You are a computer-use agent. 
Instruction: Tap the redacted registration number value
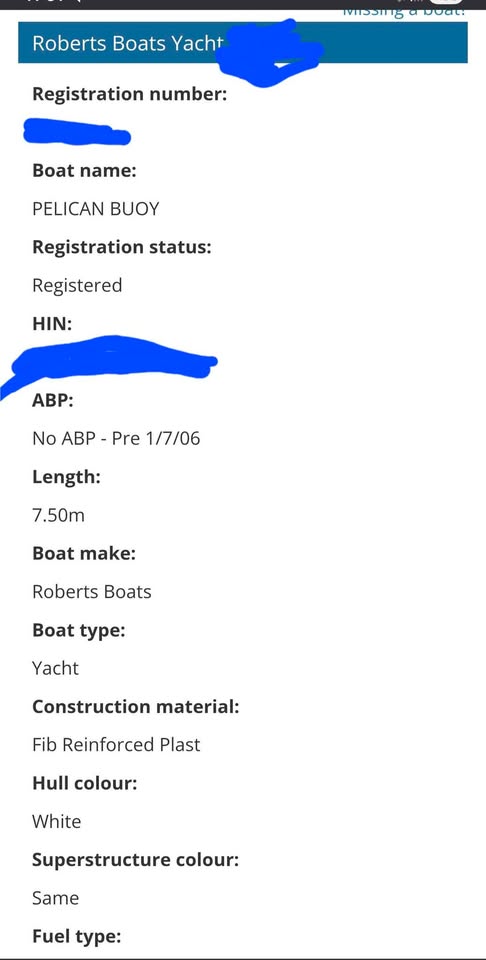77,132
